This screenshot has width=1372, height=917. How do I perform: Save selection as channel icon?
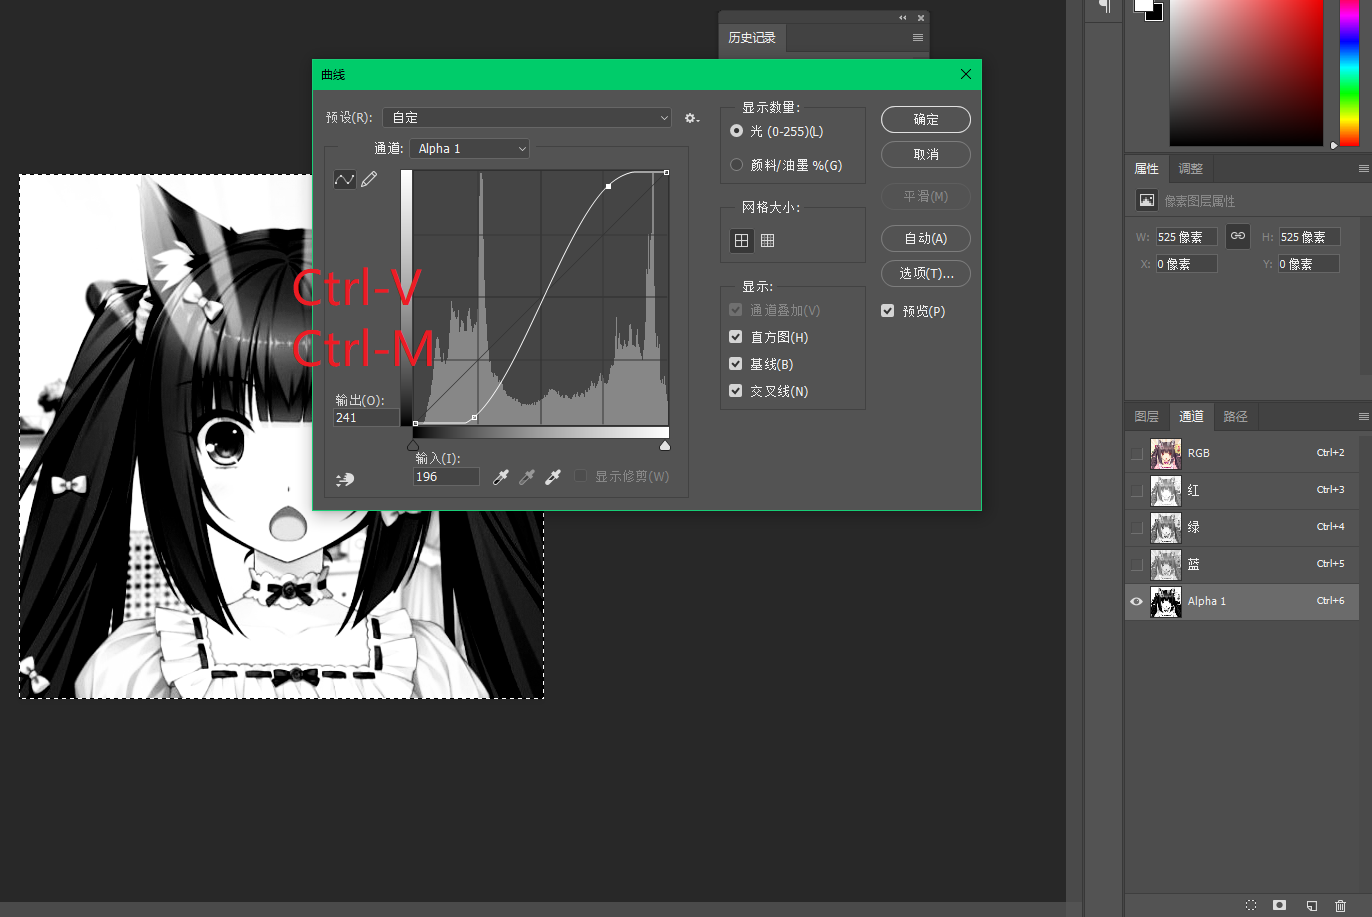tap(1279, 905)
